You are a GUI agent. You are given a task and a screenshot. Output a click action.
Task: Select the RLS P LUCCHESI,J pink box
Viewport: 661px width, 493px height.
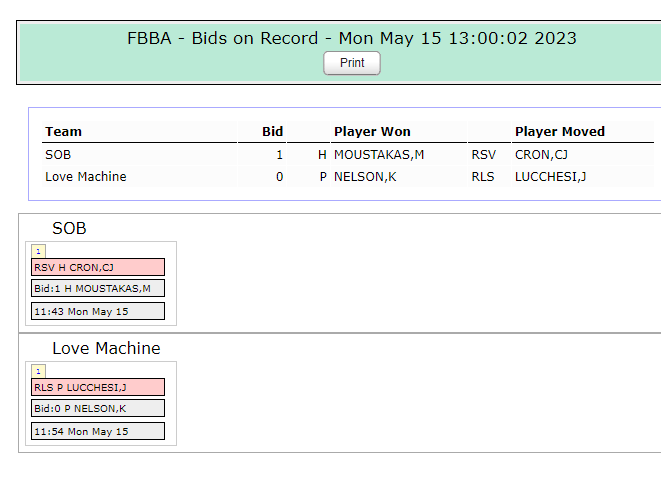click(x=98, y=387)
